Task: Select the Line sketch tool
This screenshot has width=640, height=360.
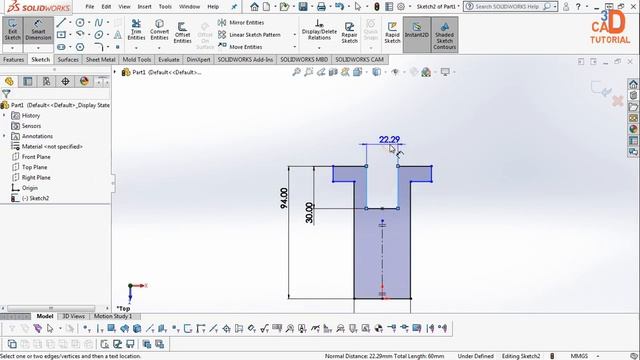Action: click(x=61, y=22)
